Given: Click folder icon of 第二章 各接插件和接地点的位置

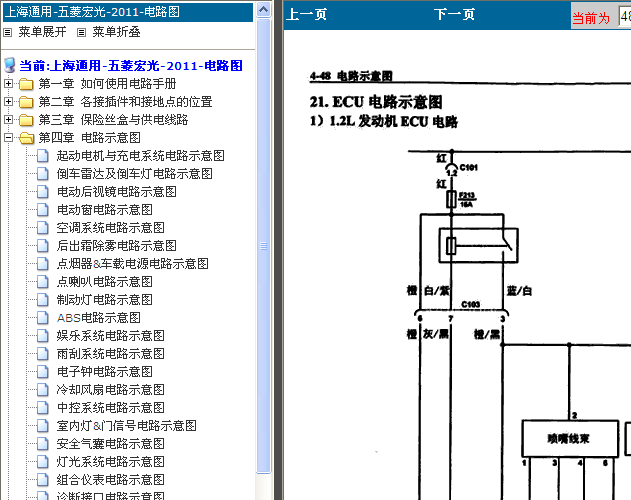Looking at the screenshot, I should coord(26,102).
